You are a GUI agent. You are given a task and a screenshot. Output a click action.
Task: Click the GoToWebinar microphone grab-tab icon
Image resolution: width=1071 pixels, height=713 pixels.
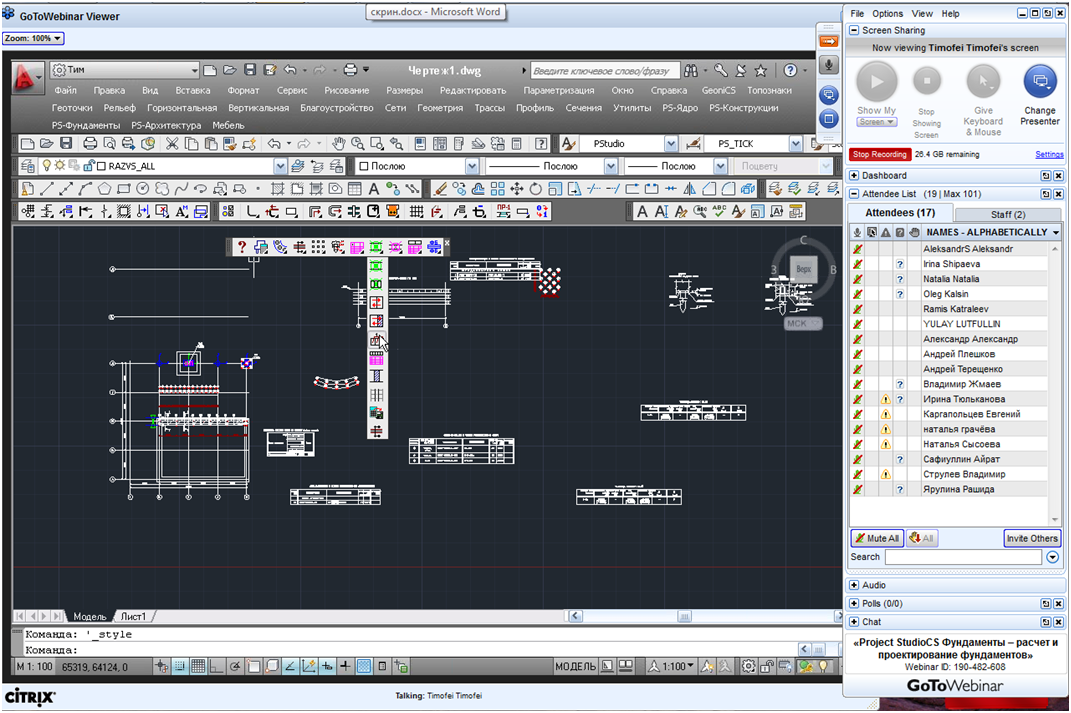[x=829, y=65]
